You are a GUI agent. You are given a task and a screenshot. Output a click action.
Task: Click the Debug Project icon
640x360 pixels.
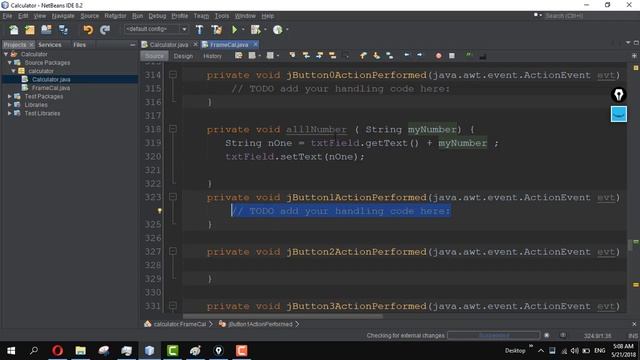click(256, 30)
